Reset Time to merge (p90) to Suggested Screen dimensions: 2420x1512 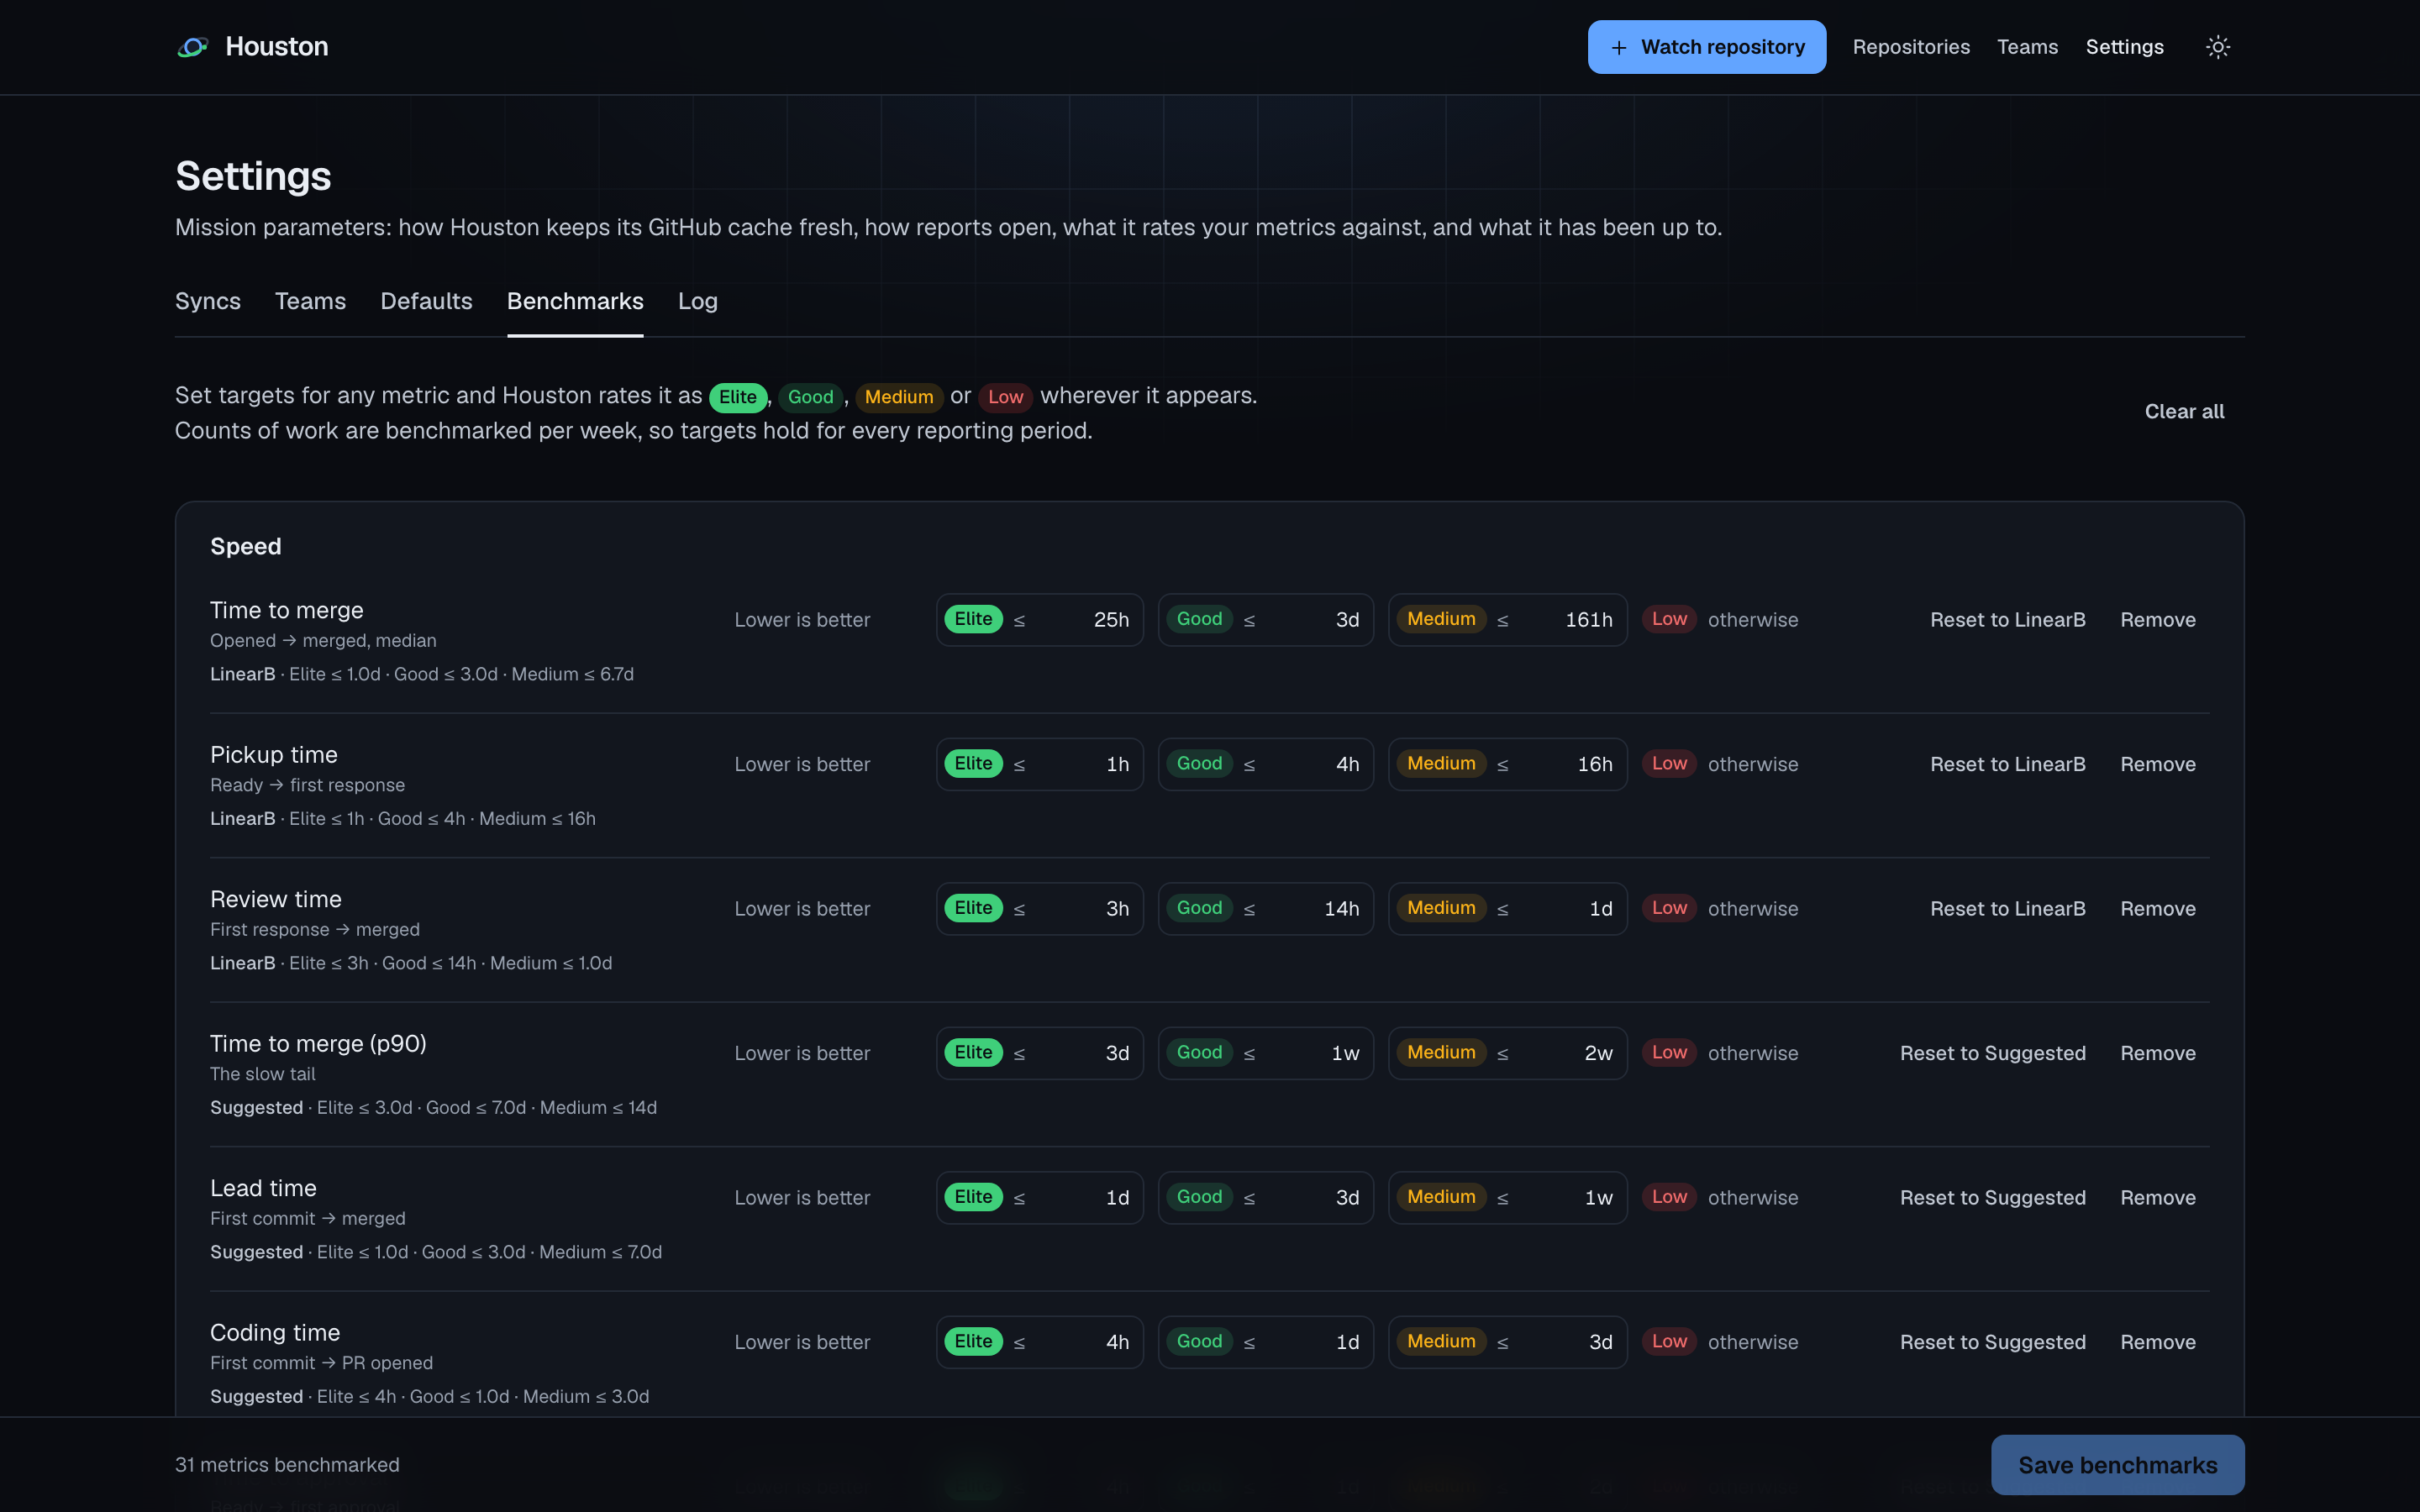1992,1053
